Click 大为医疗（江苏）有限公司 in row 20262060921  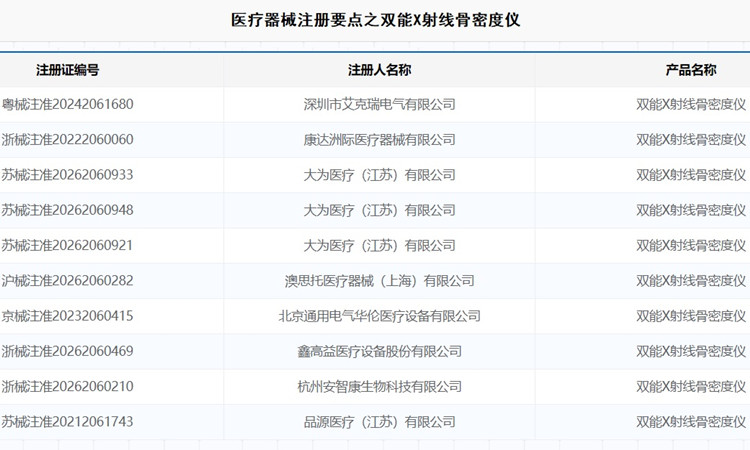coord(379,246)
